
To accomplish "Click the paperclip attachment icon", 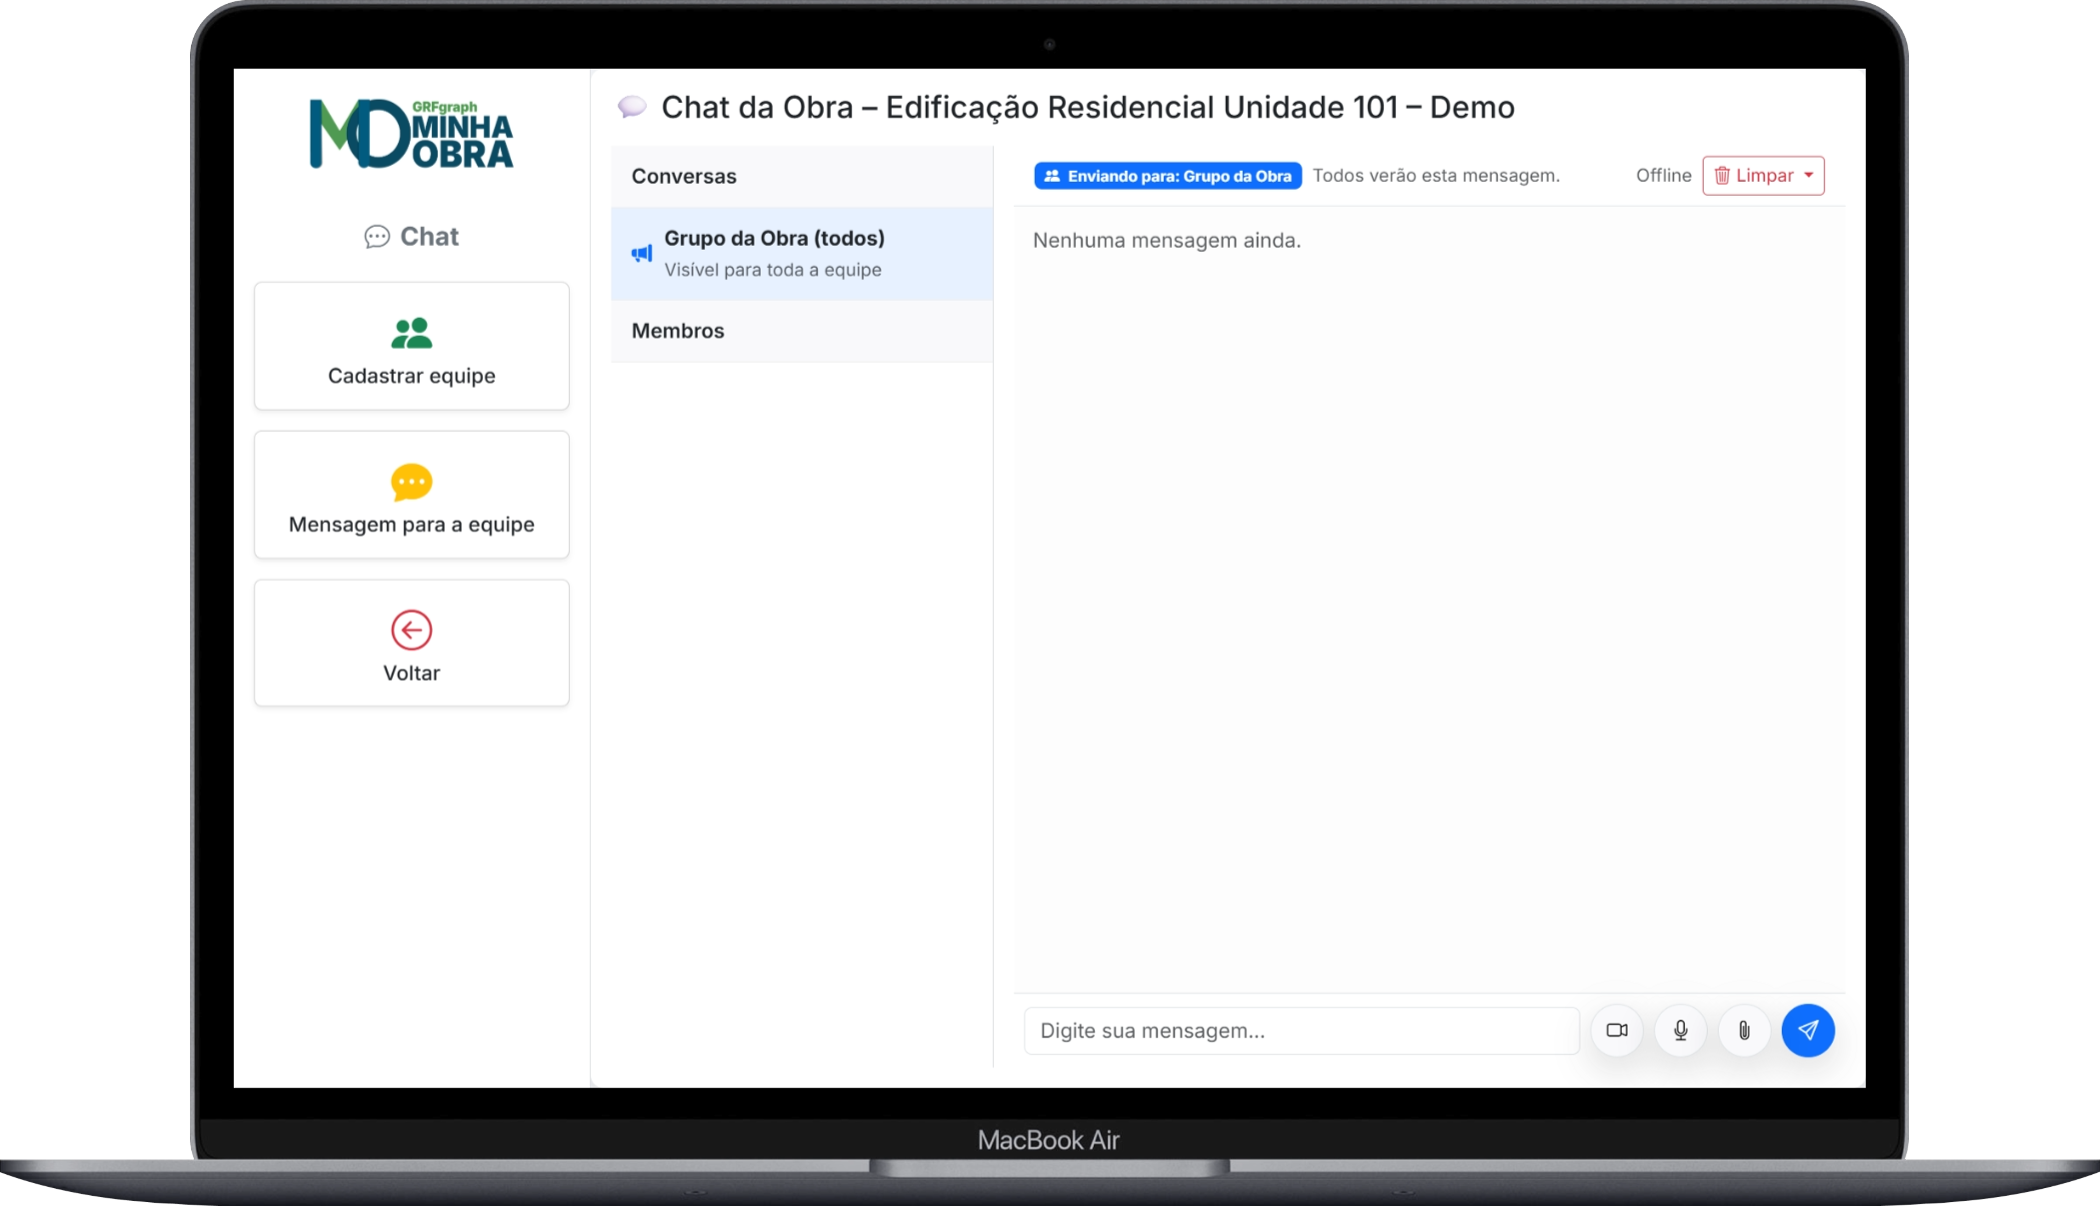I will click(x=1744, y=1030).
